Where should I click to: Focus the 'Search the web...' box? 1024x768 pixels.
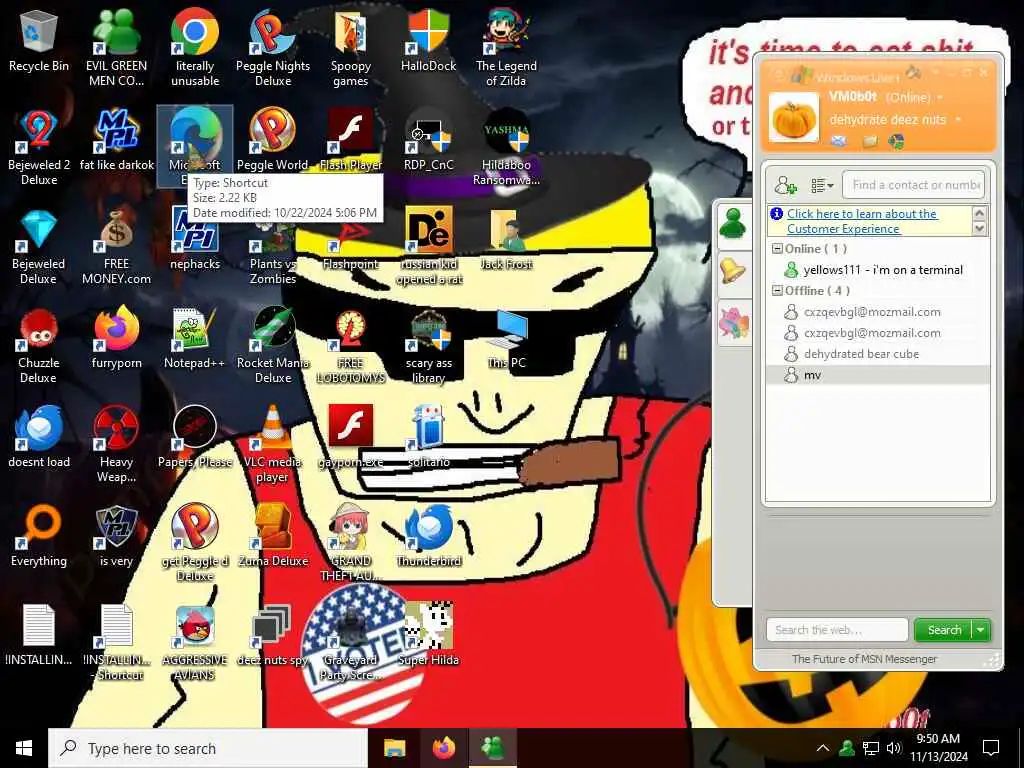837,630
